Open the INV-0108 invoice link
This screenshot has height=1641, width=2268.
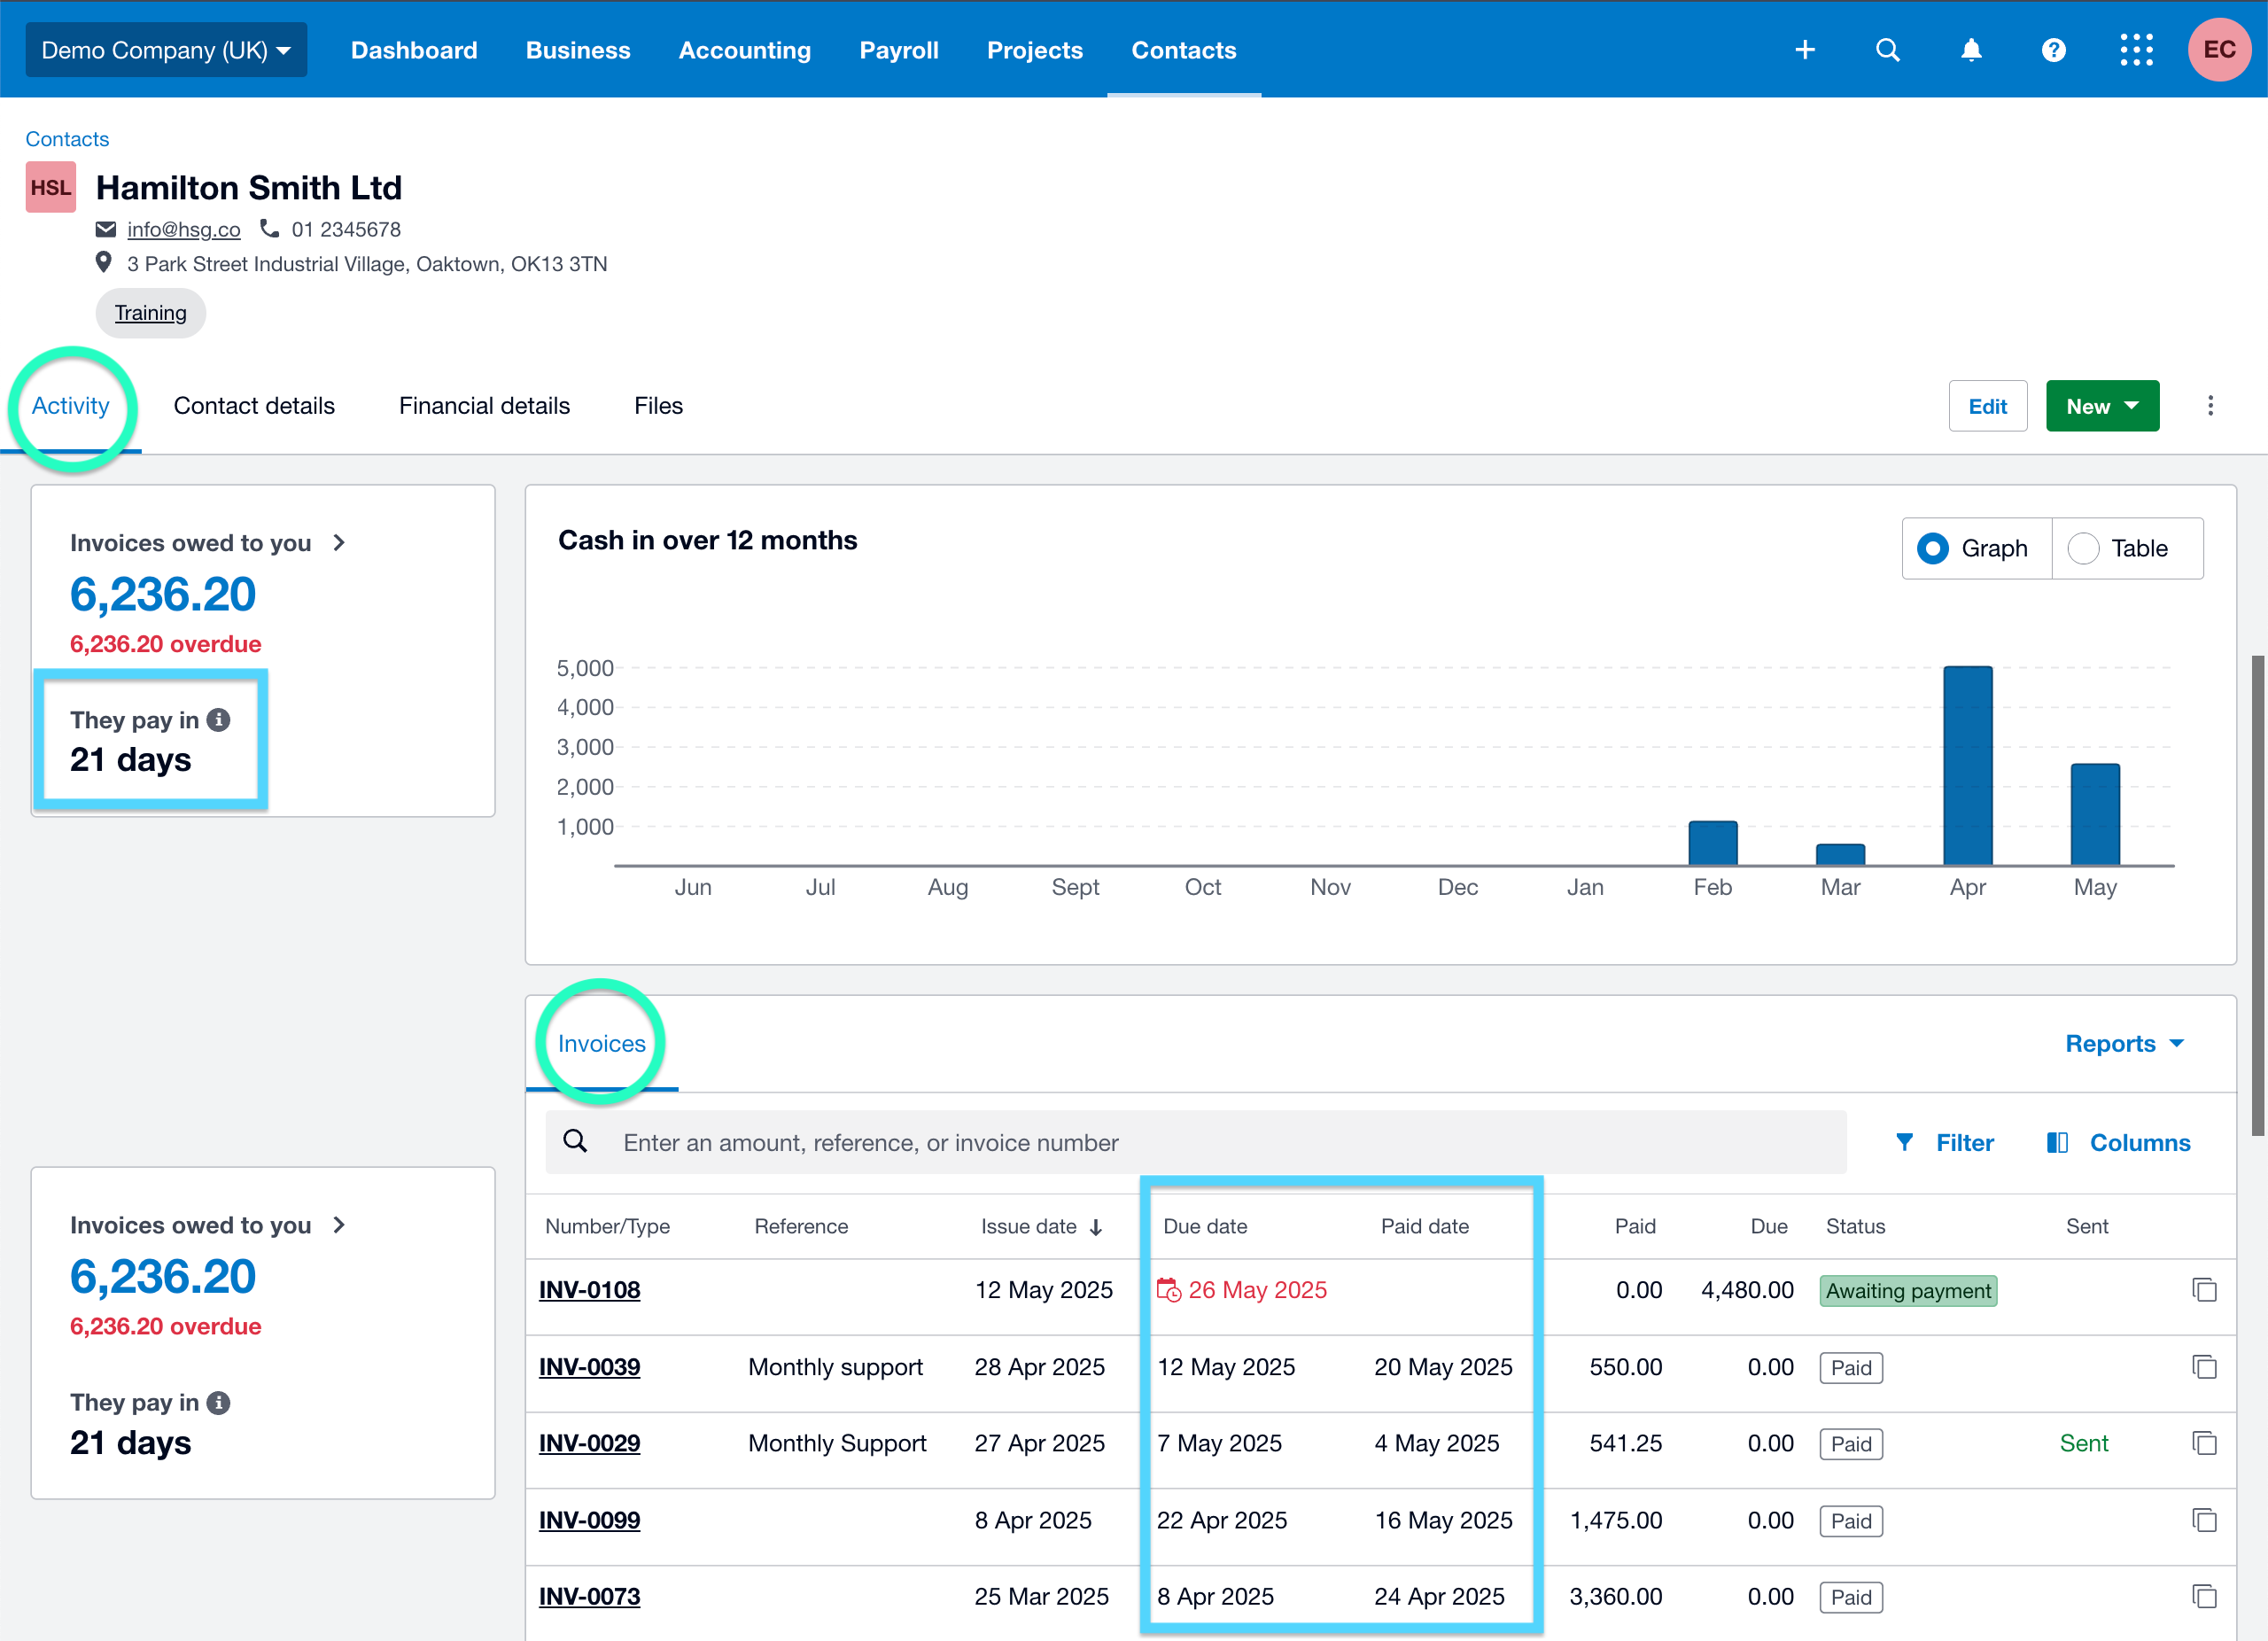point(589,1290)
